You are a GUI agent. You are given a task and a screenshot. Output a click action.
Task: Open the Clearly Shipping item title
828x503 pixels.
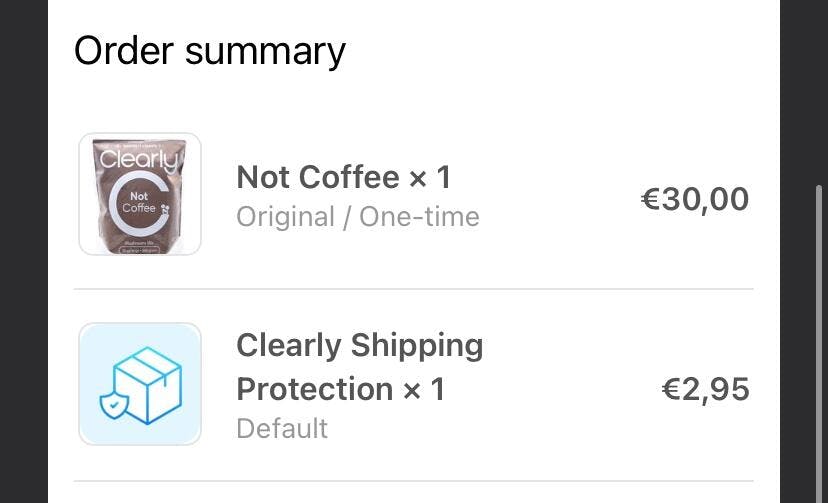[359, 345]
